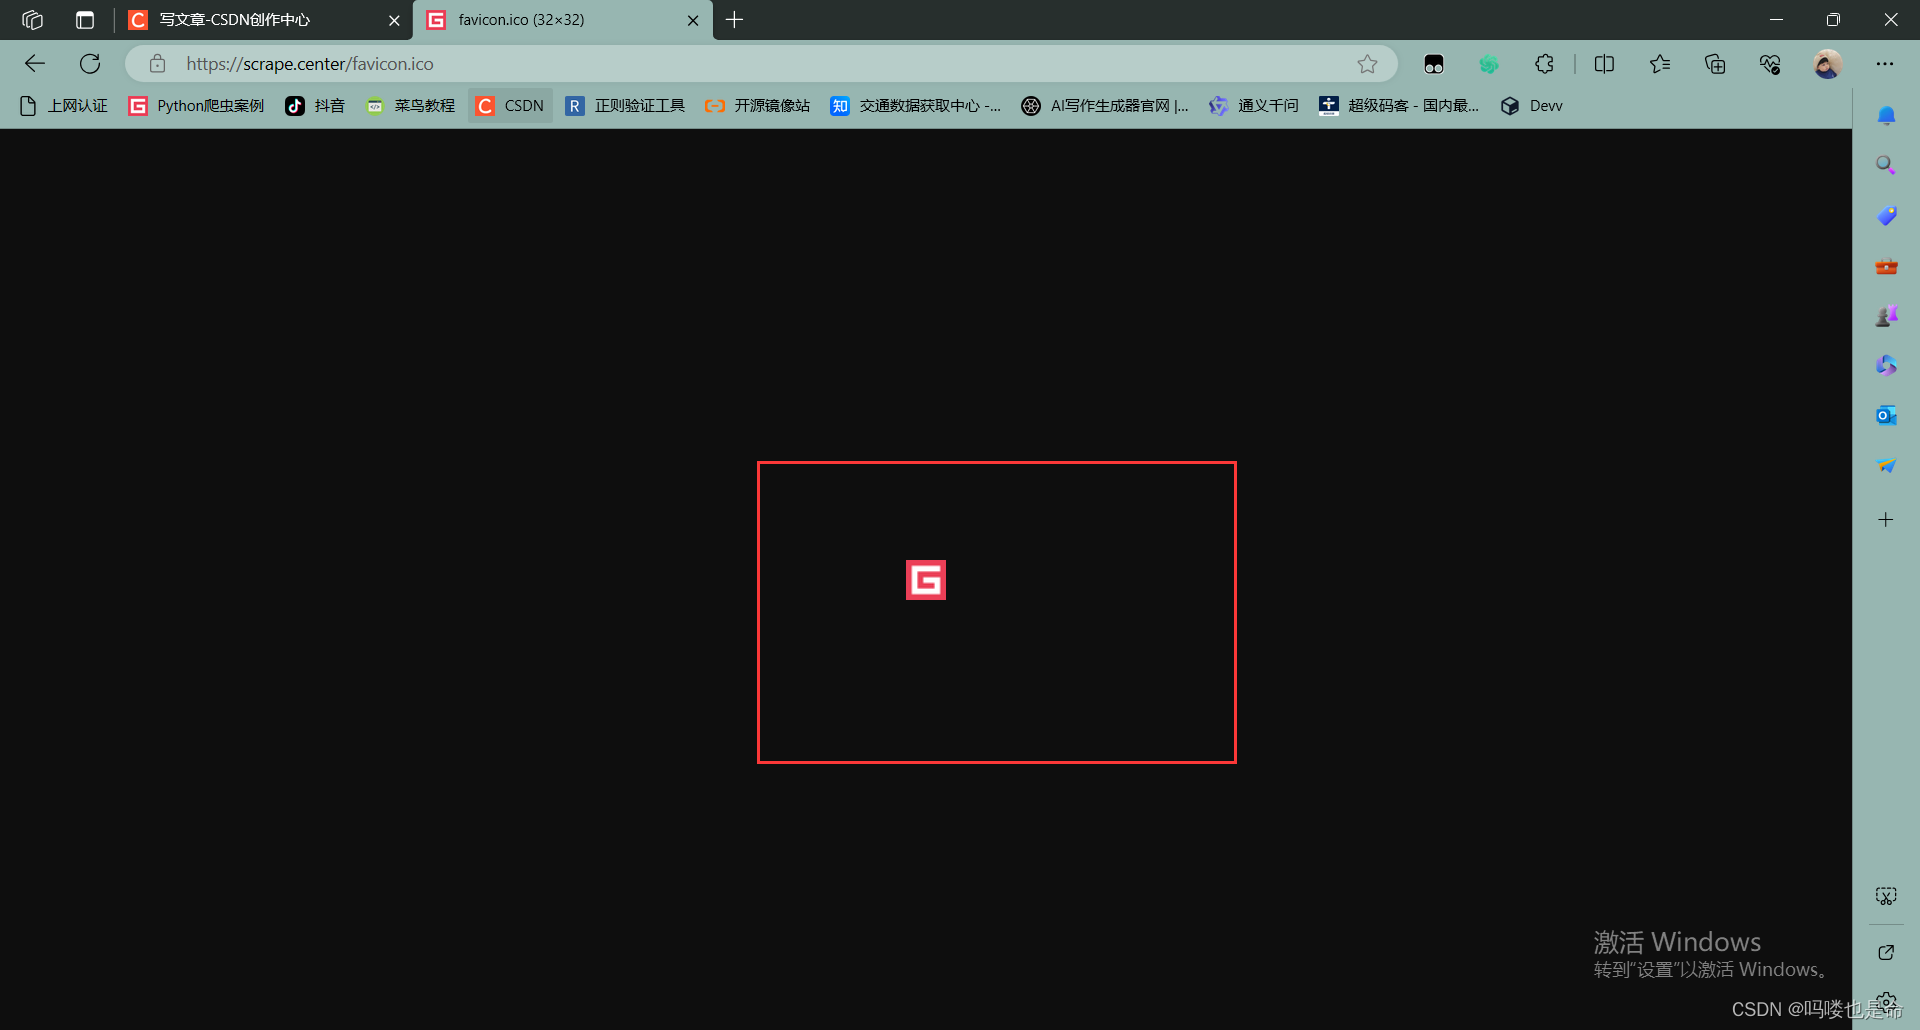This screenshot has width=1920, height=1030.
Task: Open sidebar notifications bell icon
Action: 1886,116
